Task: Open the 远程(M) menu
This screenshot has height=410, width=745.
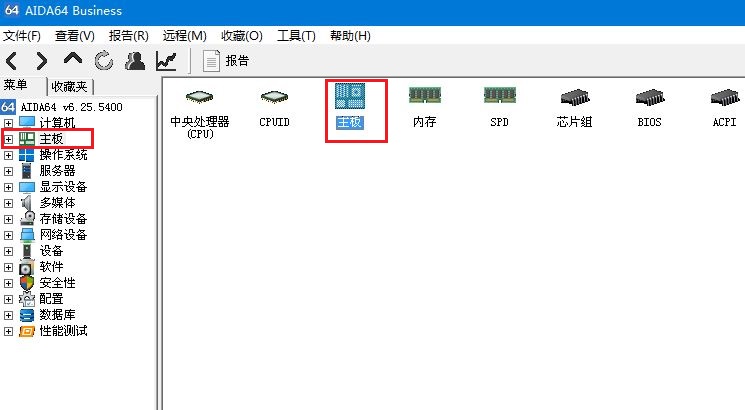Action: coord(184,36)
